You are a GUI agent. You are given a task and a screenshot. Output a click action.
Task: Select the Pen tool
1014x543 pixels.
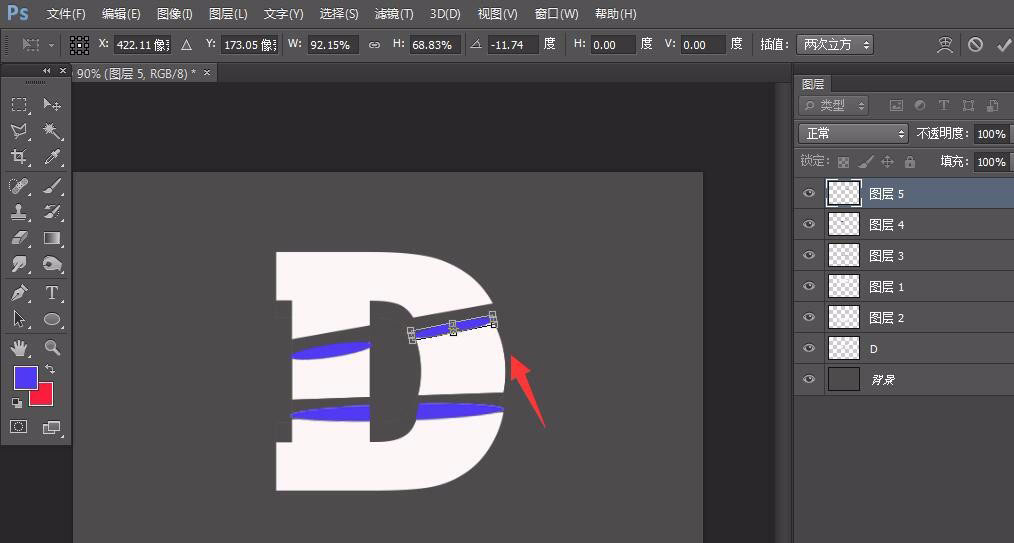pos(19,293)
